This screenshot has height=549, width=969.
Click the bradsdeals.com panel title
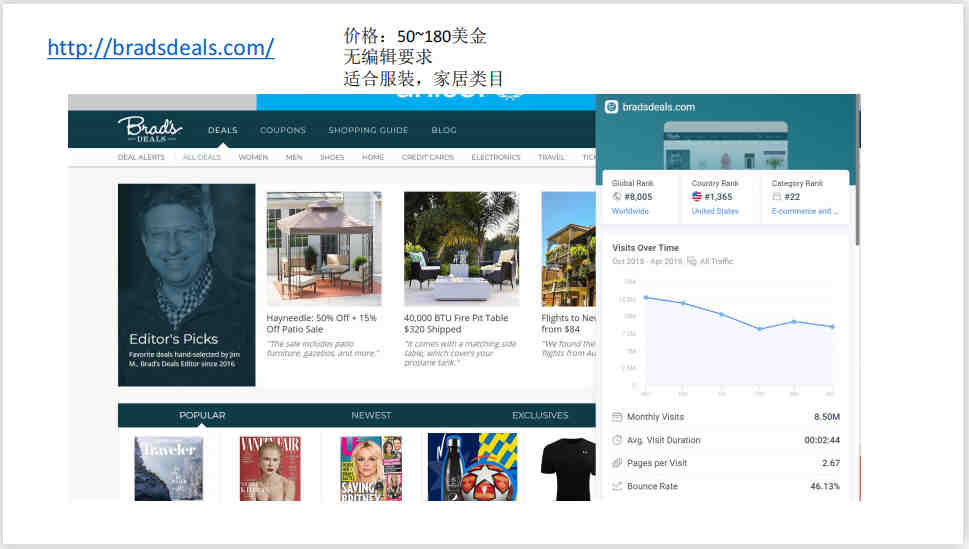point(659,107)
